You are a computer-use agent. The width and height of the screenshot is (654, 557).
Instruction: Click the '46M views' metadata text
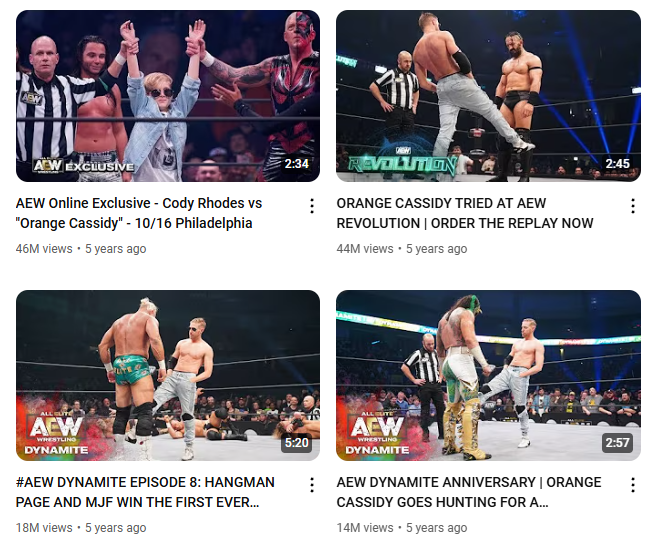click(x=44, y=249)
